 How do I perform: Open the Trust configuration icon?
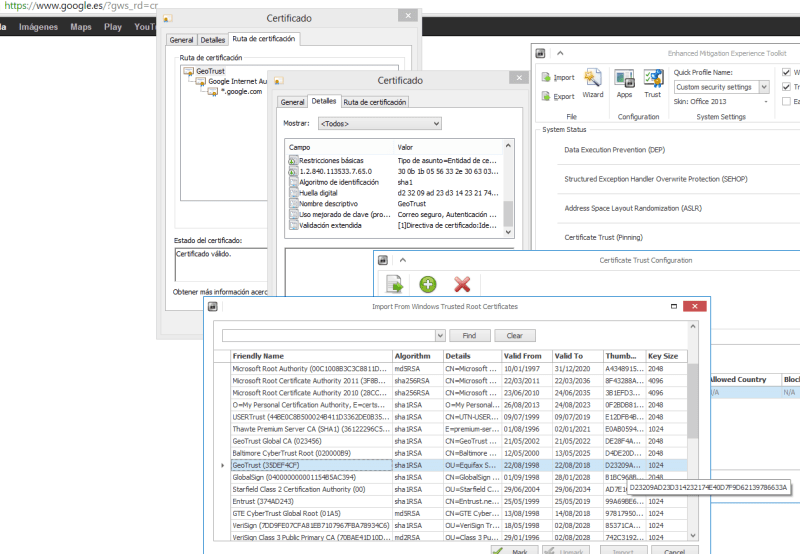[x=654, y=79]
